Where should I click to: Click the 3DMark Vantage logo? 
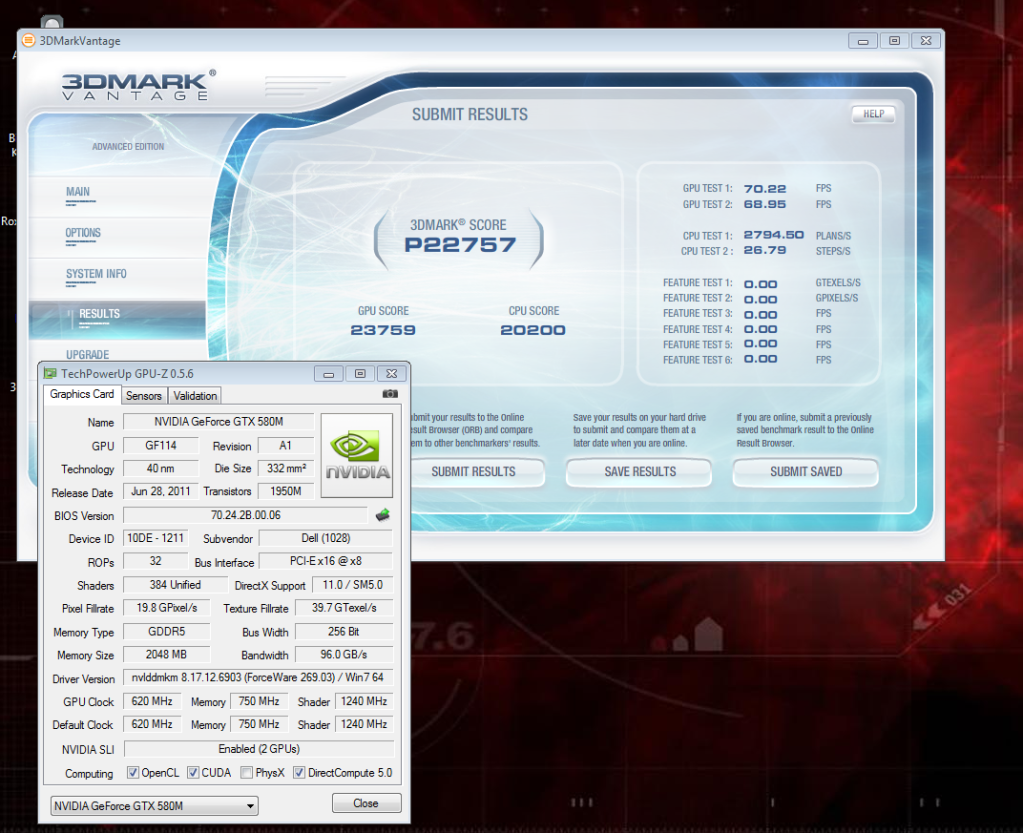coord(135,86)
